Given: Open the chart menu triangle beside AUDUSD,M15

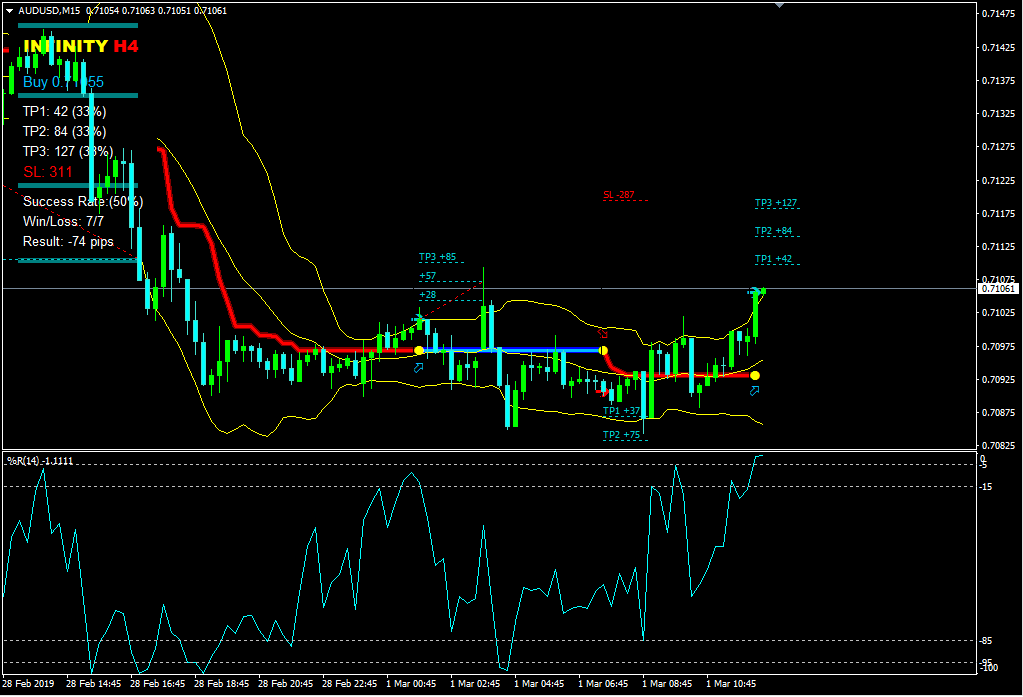Looking at the screenshot, I should [9, 11].
